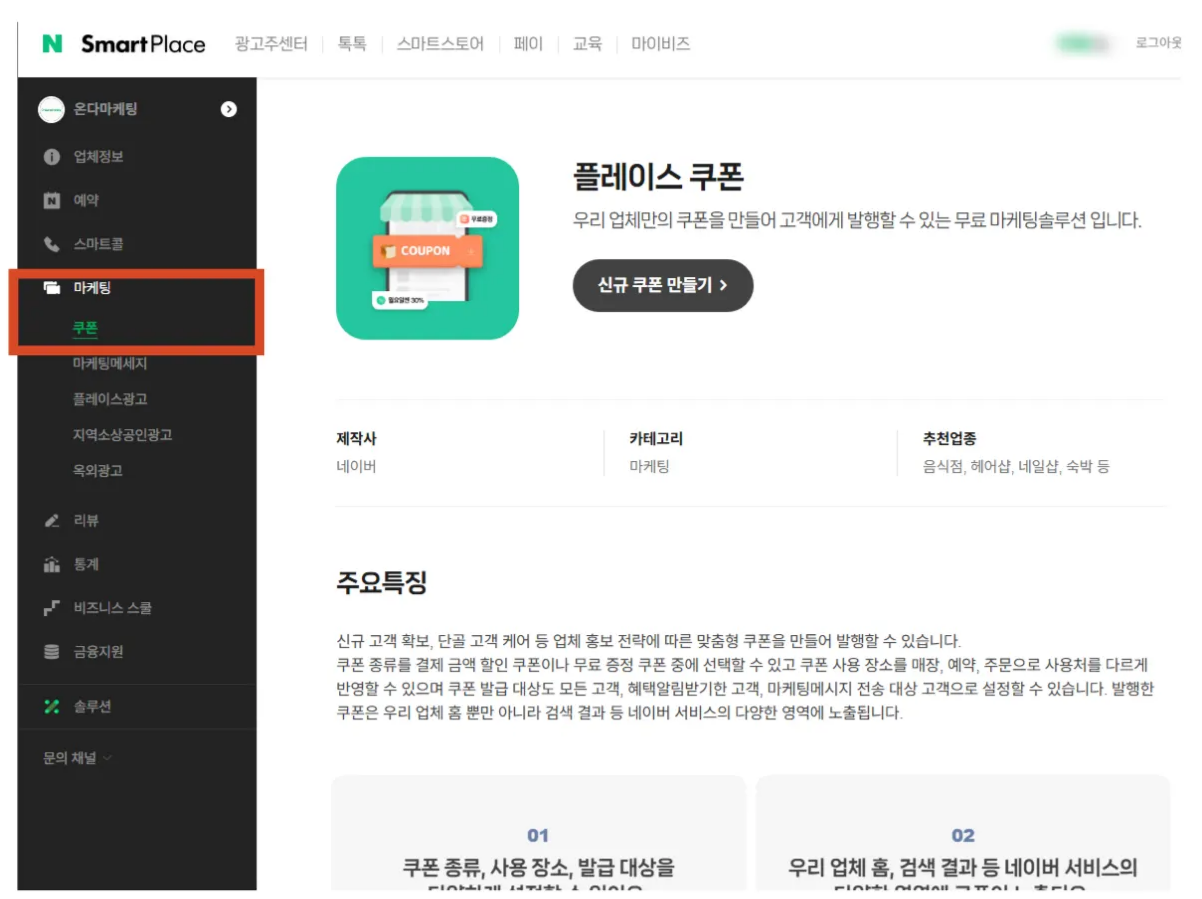Open 스마트스토어 in the top navigation
The height and width of the screenshot is (899, 1202).
440,44
